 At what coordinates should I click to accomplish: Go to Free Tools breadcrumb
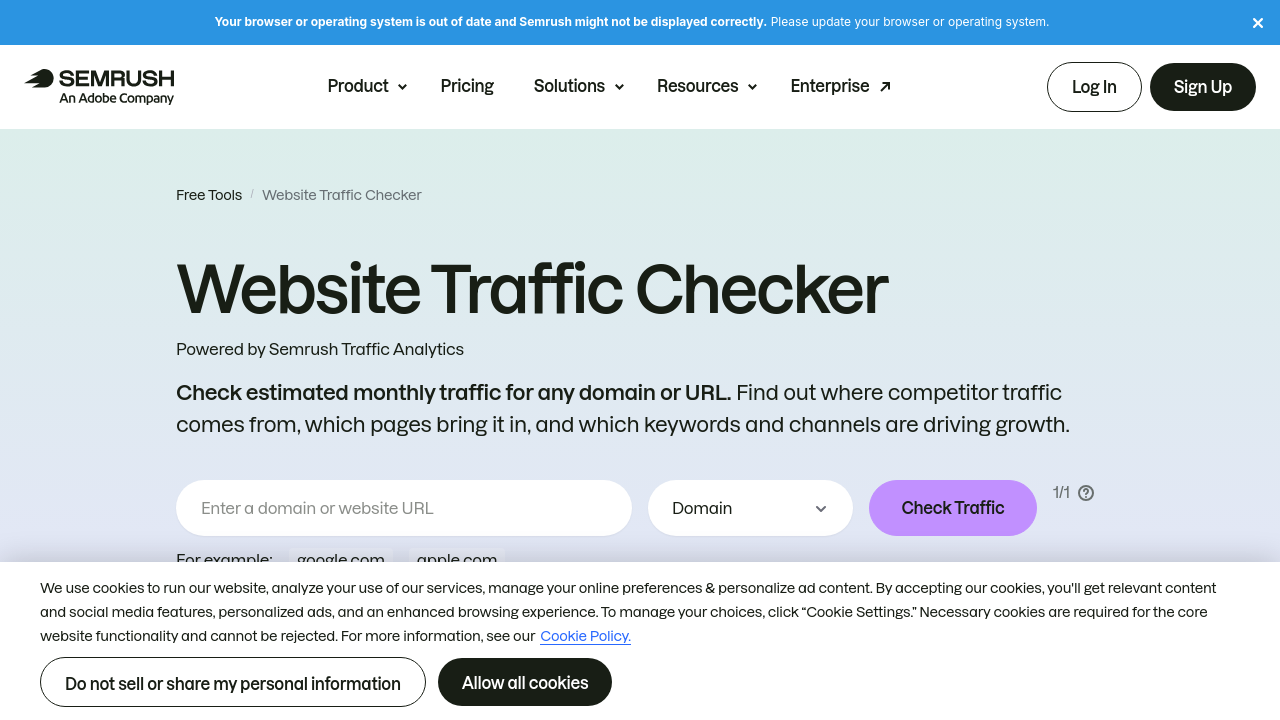point(209,195)
